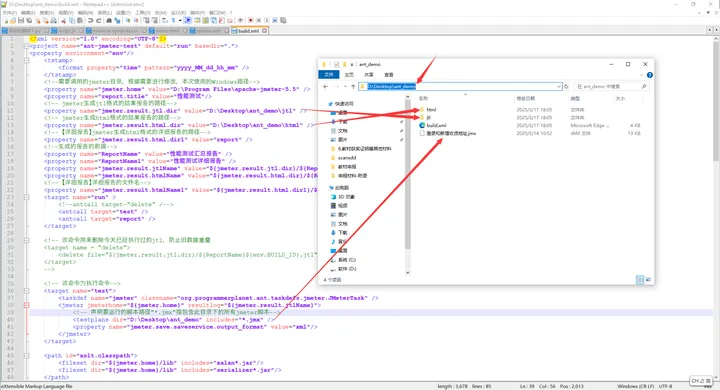
Task: Click the New file toolbar icon in Notepad++
Action: pyautogui.click(x=6, y=21)
